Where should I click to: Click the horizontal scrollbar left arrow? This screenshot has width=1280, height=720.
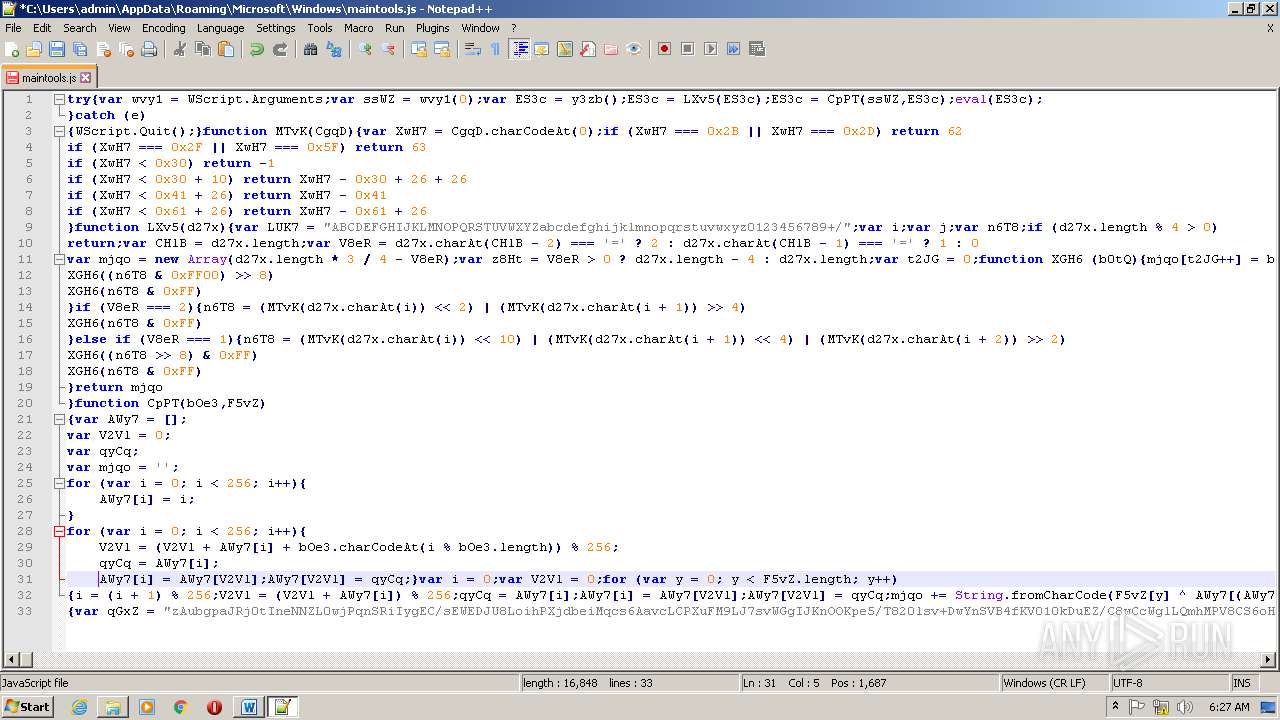(x=11, y=660)
